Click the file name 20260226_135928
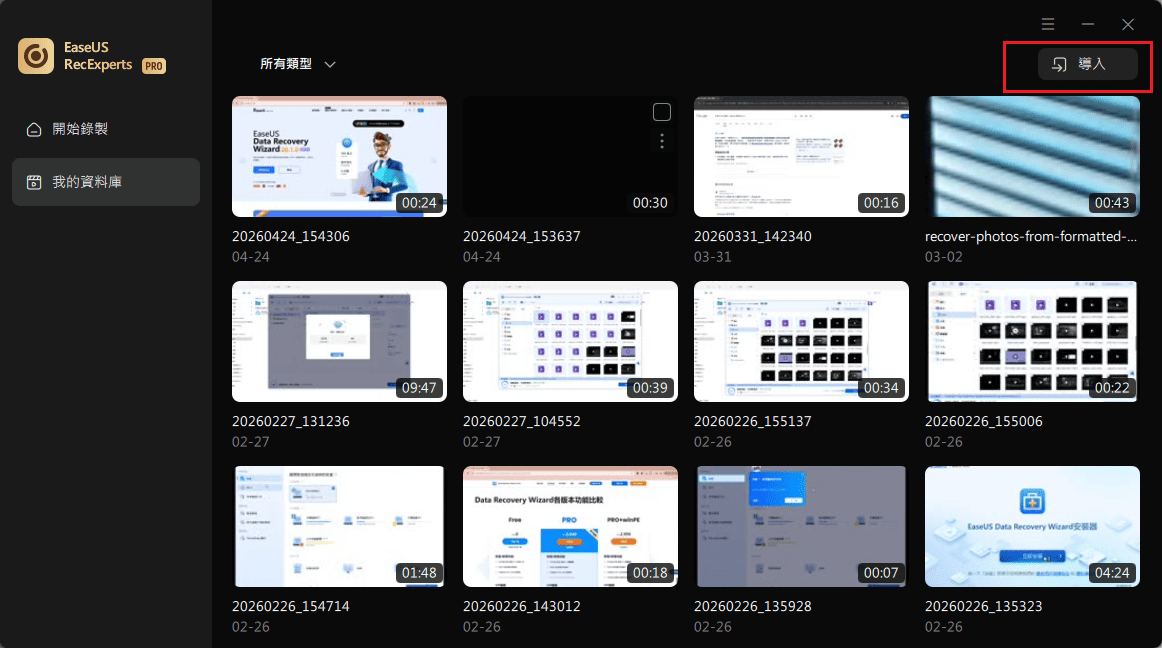 pos(753,606)
